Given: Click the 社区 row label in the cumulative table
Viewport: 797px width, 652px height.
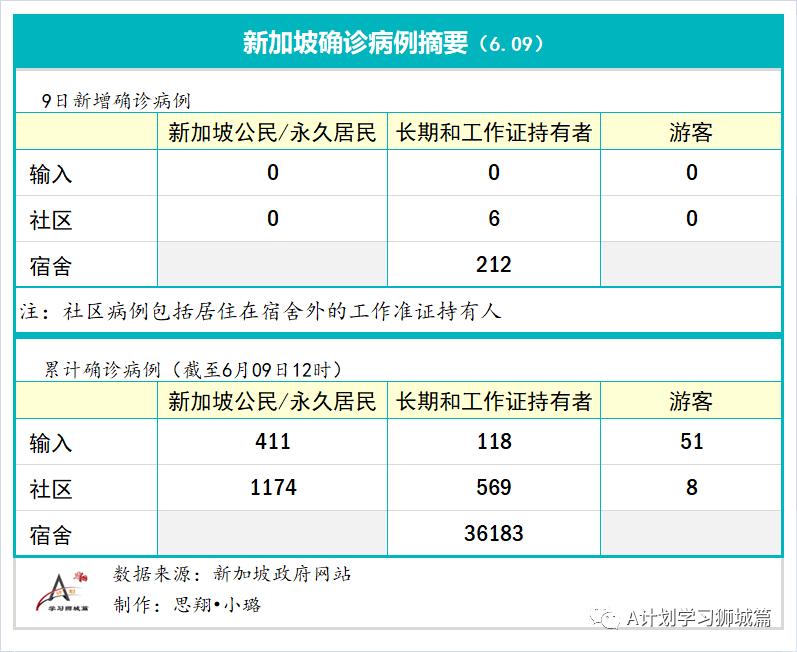Looking at the screenshot, I should (x=51, y=489).
